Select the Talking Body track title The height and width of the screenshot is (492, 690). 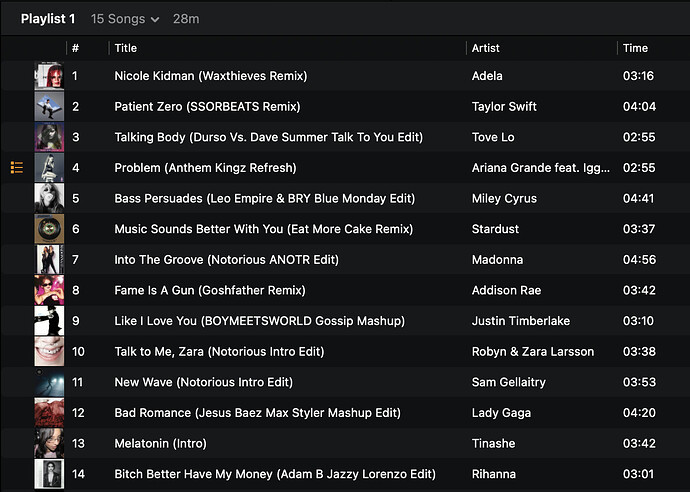tap(268, 137)
